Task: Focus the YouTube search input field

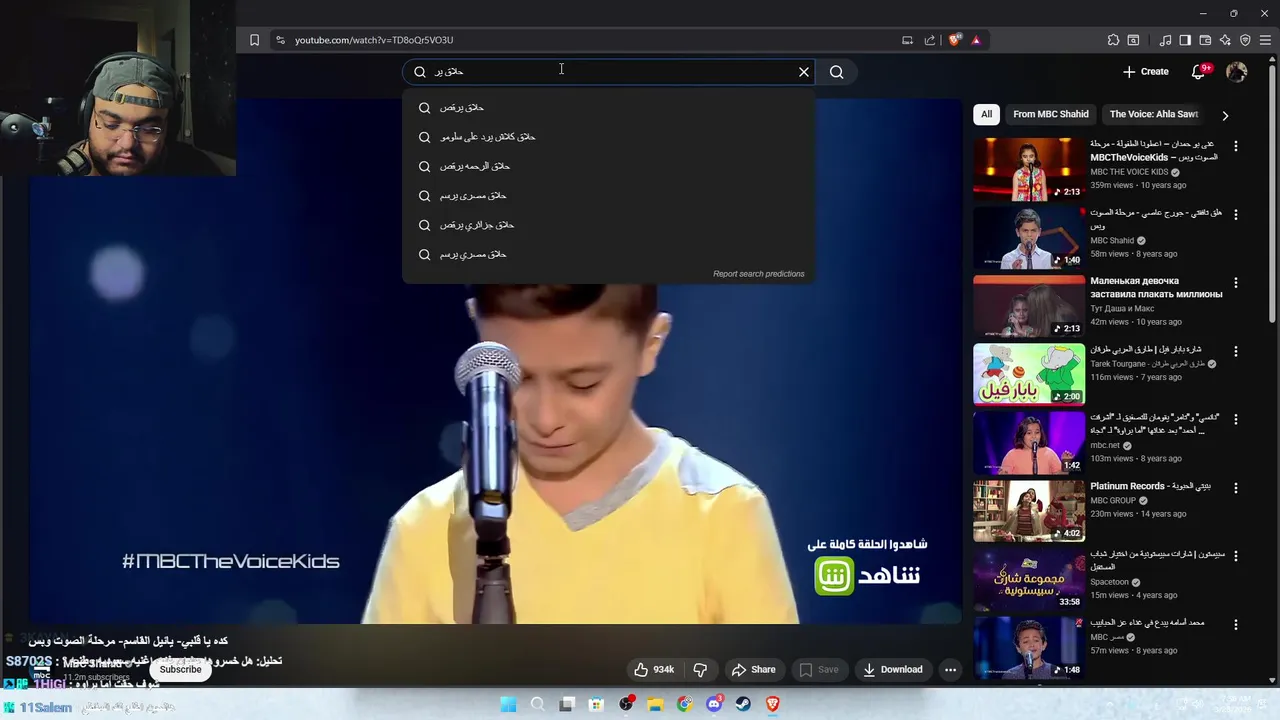Action: [x=610, y=72]
